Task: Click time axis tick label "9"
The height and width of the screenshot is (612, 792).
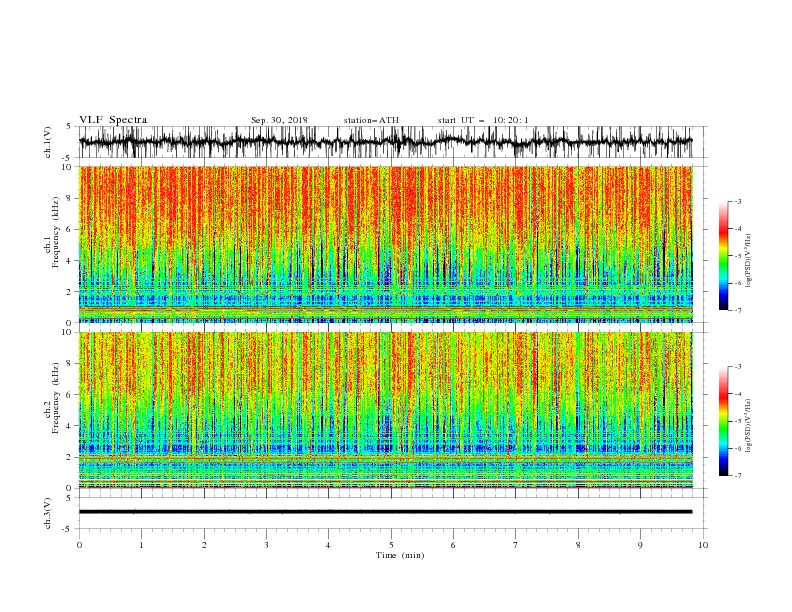Action: (640, 545)
